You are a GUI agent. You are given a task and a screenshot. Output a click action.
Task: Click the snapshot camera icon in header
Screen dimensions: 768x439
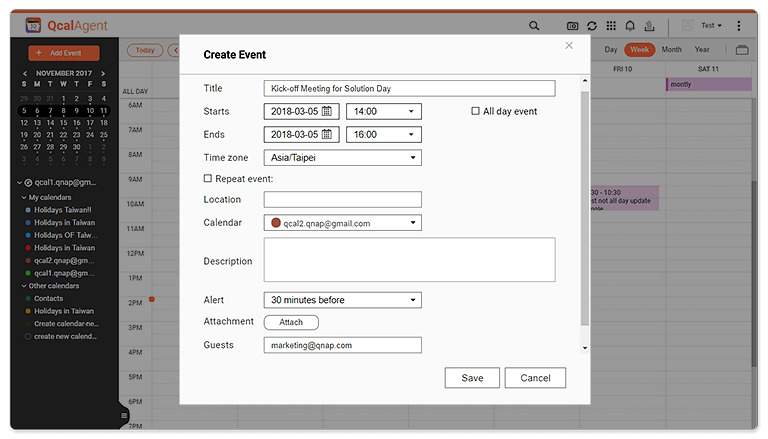(572, 26)
